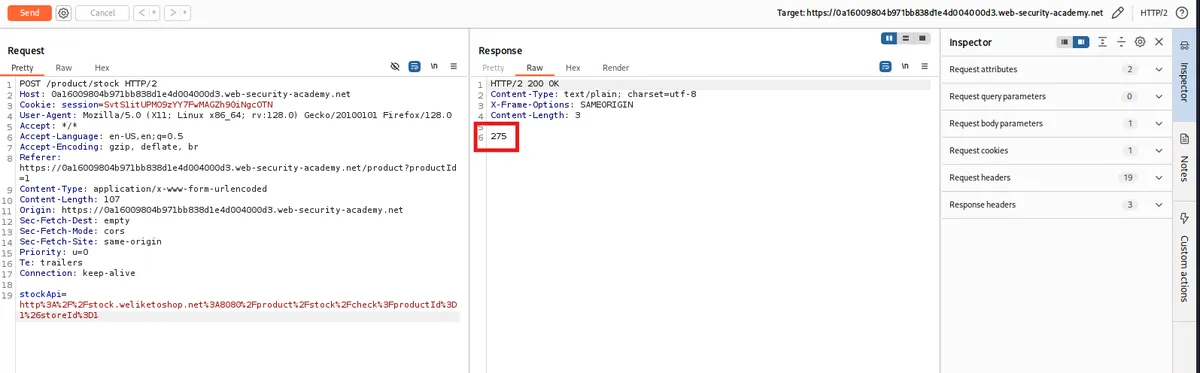
Task: Open Response pane hamburger menu
Action: click(925, 67)
